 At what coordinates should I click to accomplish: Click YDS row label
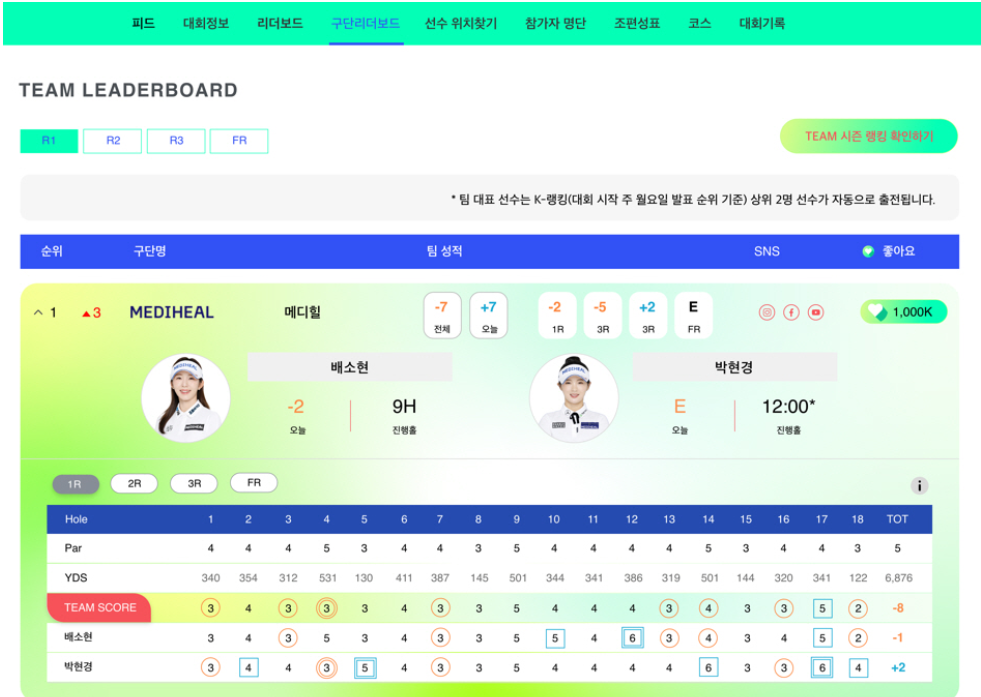(76, 577)
